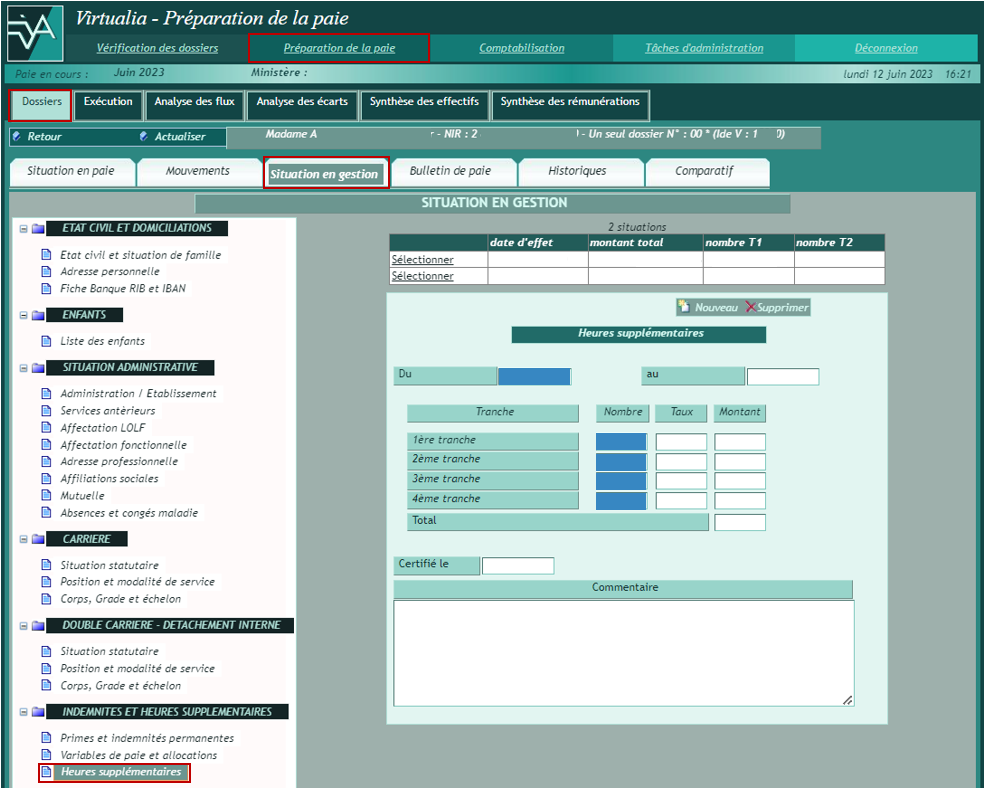Click the first Sélectionner link in table
Viewport: 984px width, 790px height.
pos(422,260)
